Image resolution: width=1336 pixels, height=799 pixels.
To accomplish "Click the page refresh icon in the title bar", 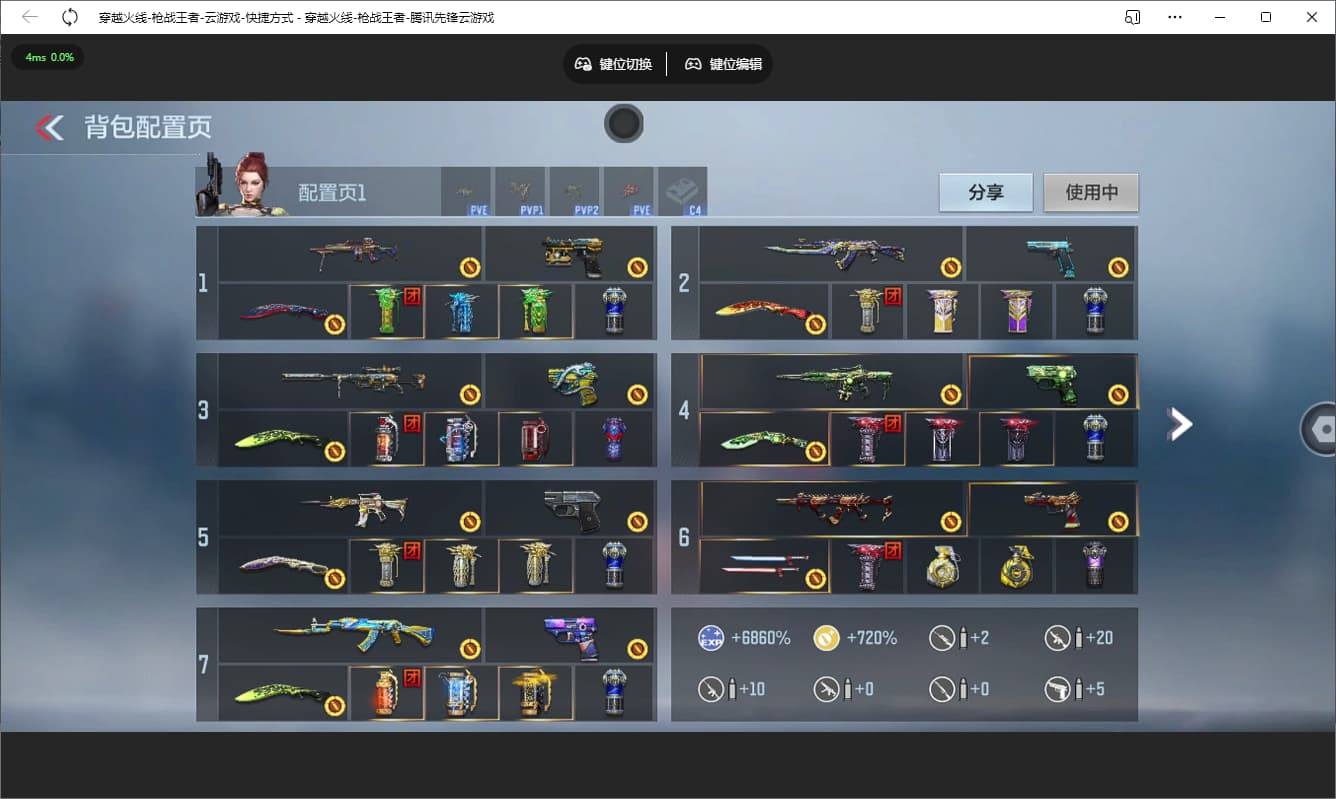I will (69, 17).
